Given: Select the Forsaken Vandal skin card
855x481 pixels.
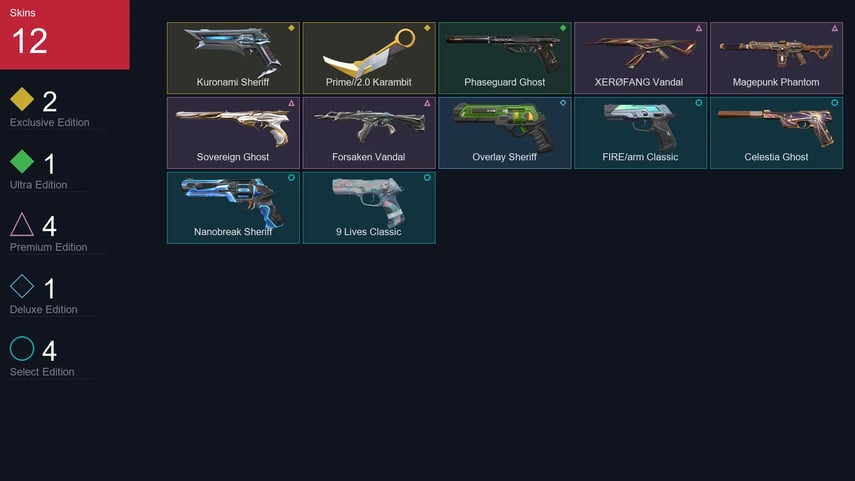Looking at the screenshot, I should (369, 133).
